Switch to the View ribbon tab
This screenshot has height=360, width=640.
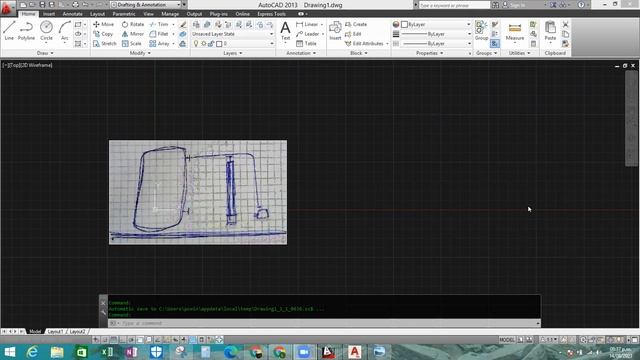point(149,14)
